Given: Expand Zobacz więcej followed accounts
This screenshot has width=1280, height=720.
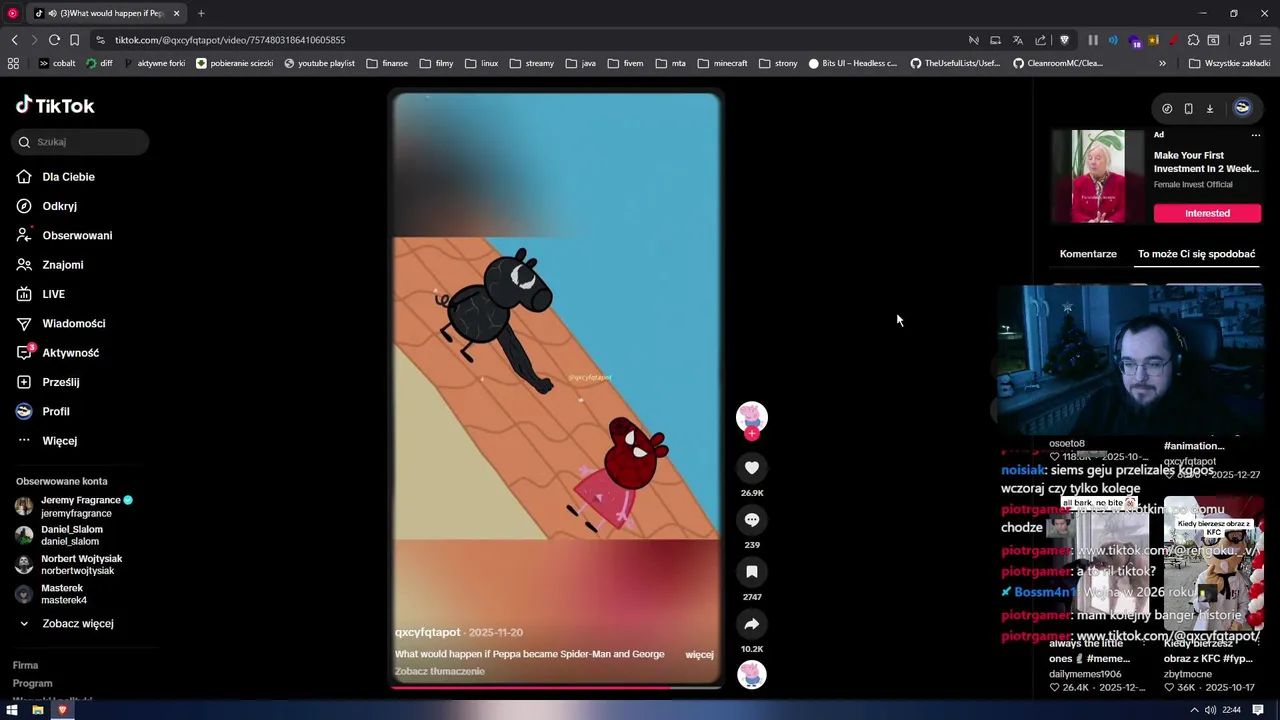Looking at the screenshot, I should pos(77,623).
